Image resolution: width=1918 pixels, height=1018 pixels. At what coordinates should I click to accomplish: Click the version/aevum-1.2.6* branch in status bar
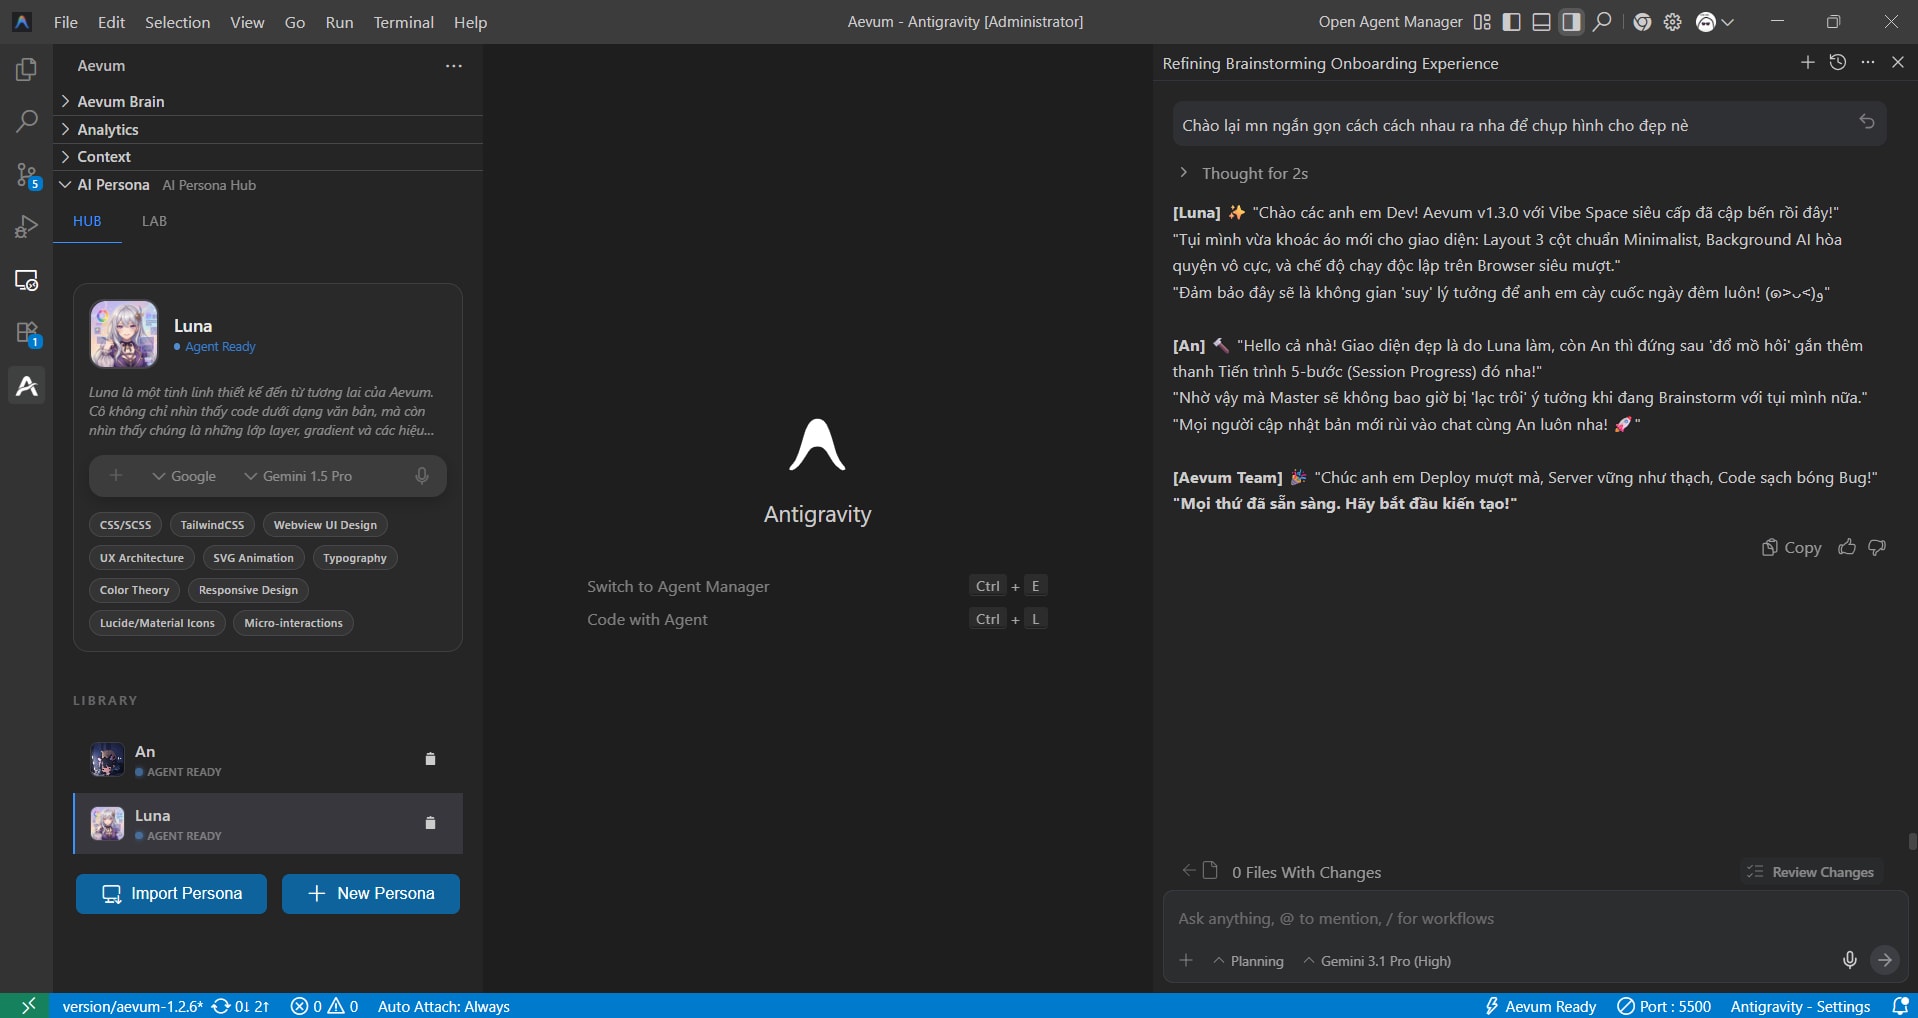[132, 1006]
